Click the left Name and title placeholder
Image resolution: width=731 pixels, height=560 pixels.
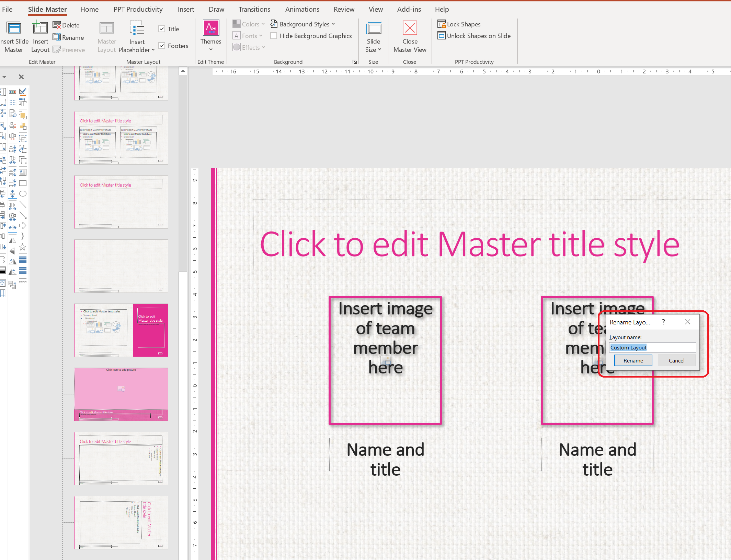click(385, 459)
